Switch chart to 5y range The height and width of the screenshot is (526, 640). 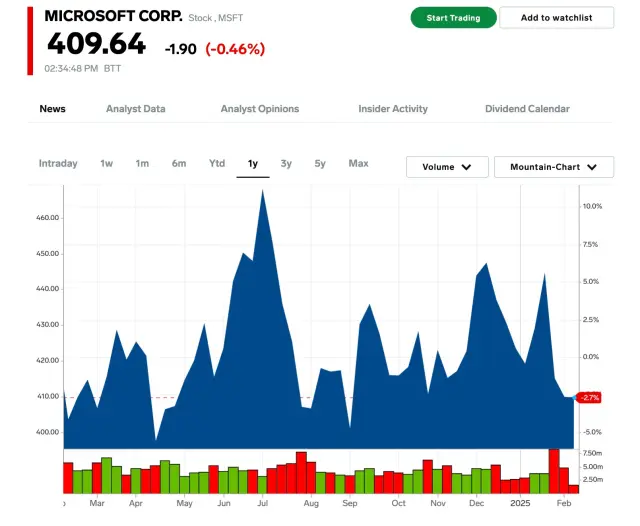(x=320, y=164)
